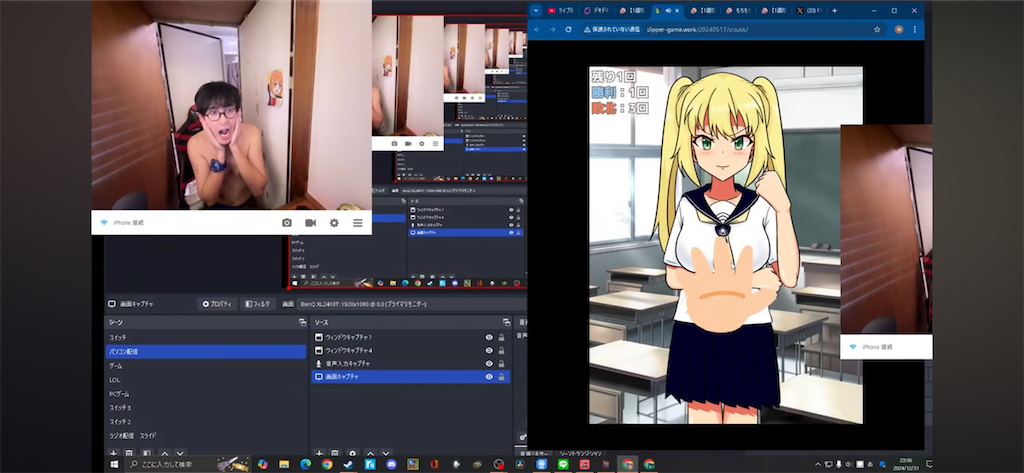Screen dimensions: 1024x473
Task: Add a new scene with the plus button
Action: pos(113,453)
